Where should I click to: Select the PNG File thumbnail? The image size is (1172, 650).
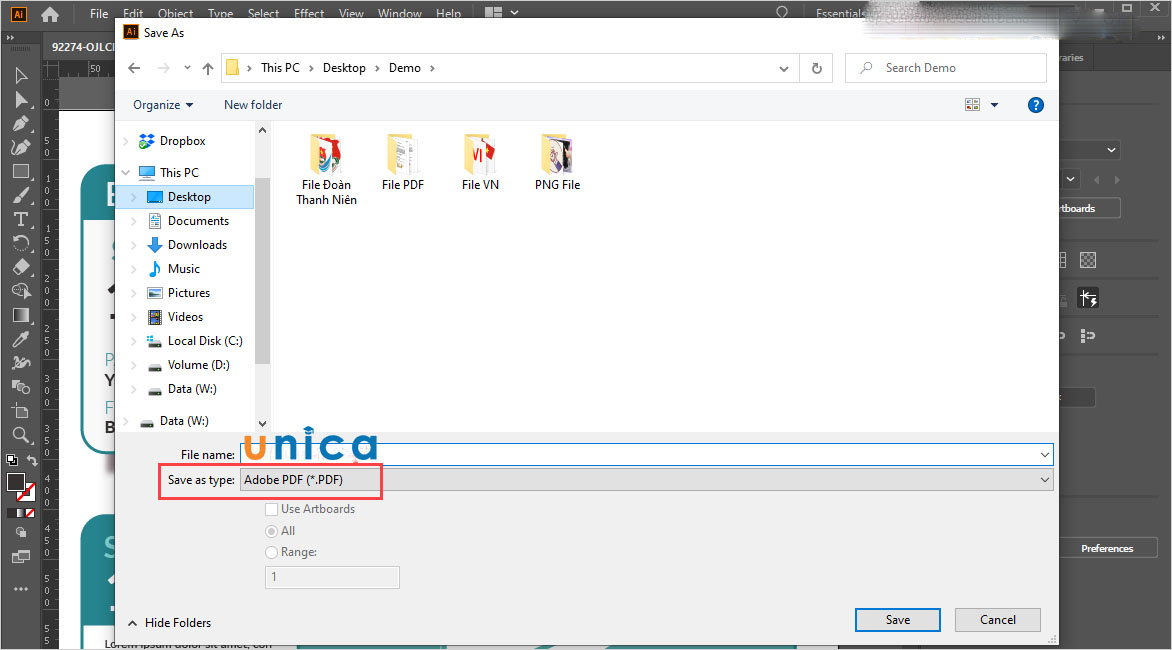556,162
